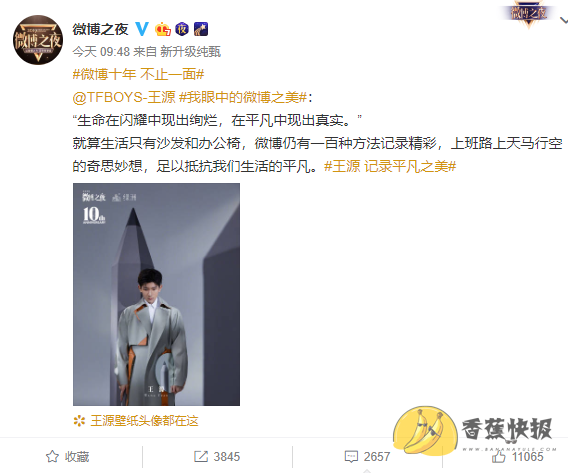
Task: Open comments via the 2657 icon
Action: (x=351, y=456)
